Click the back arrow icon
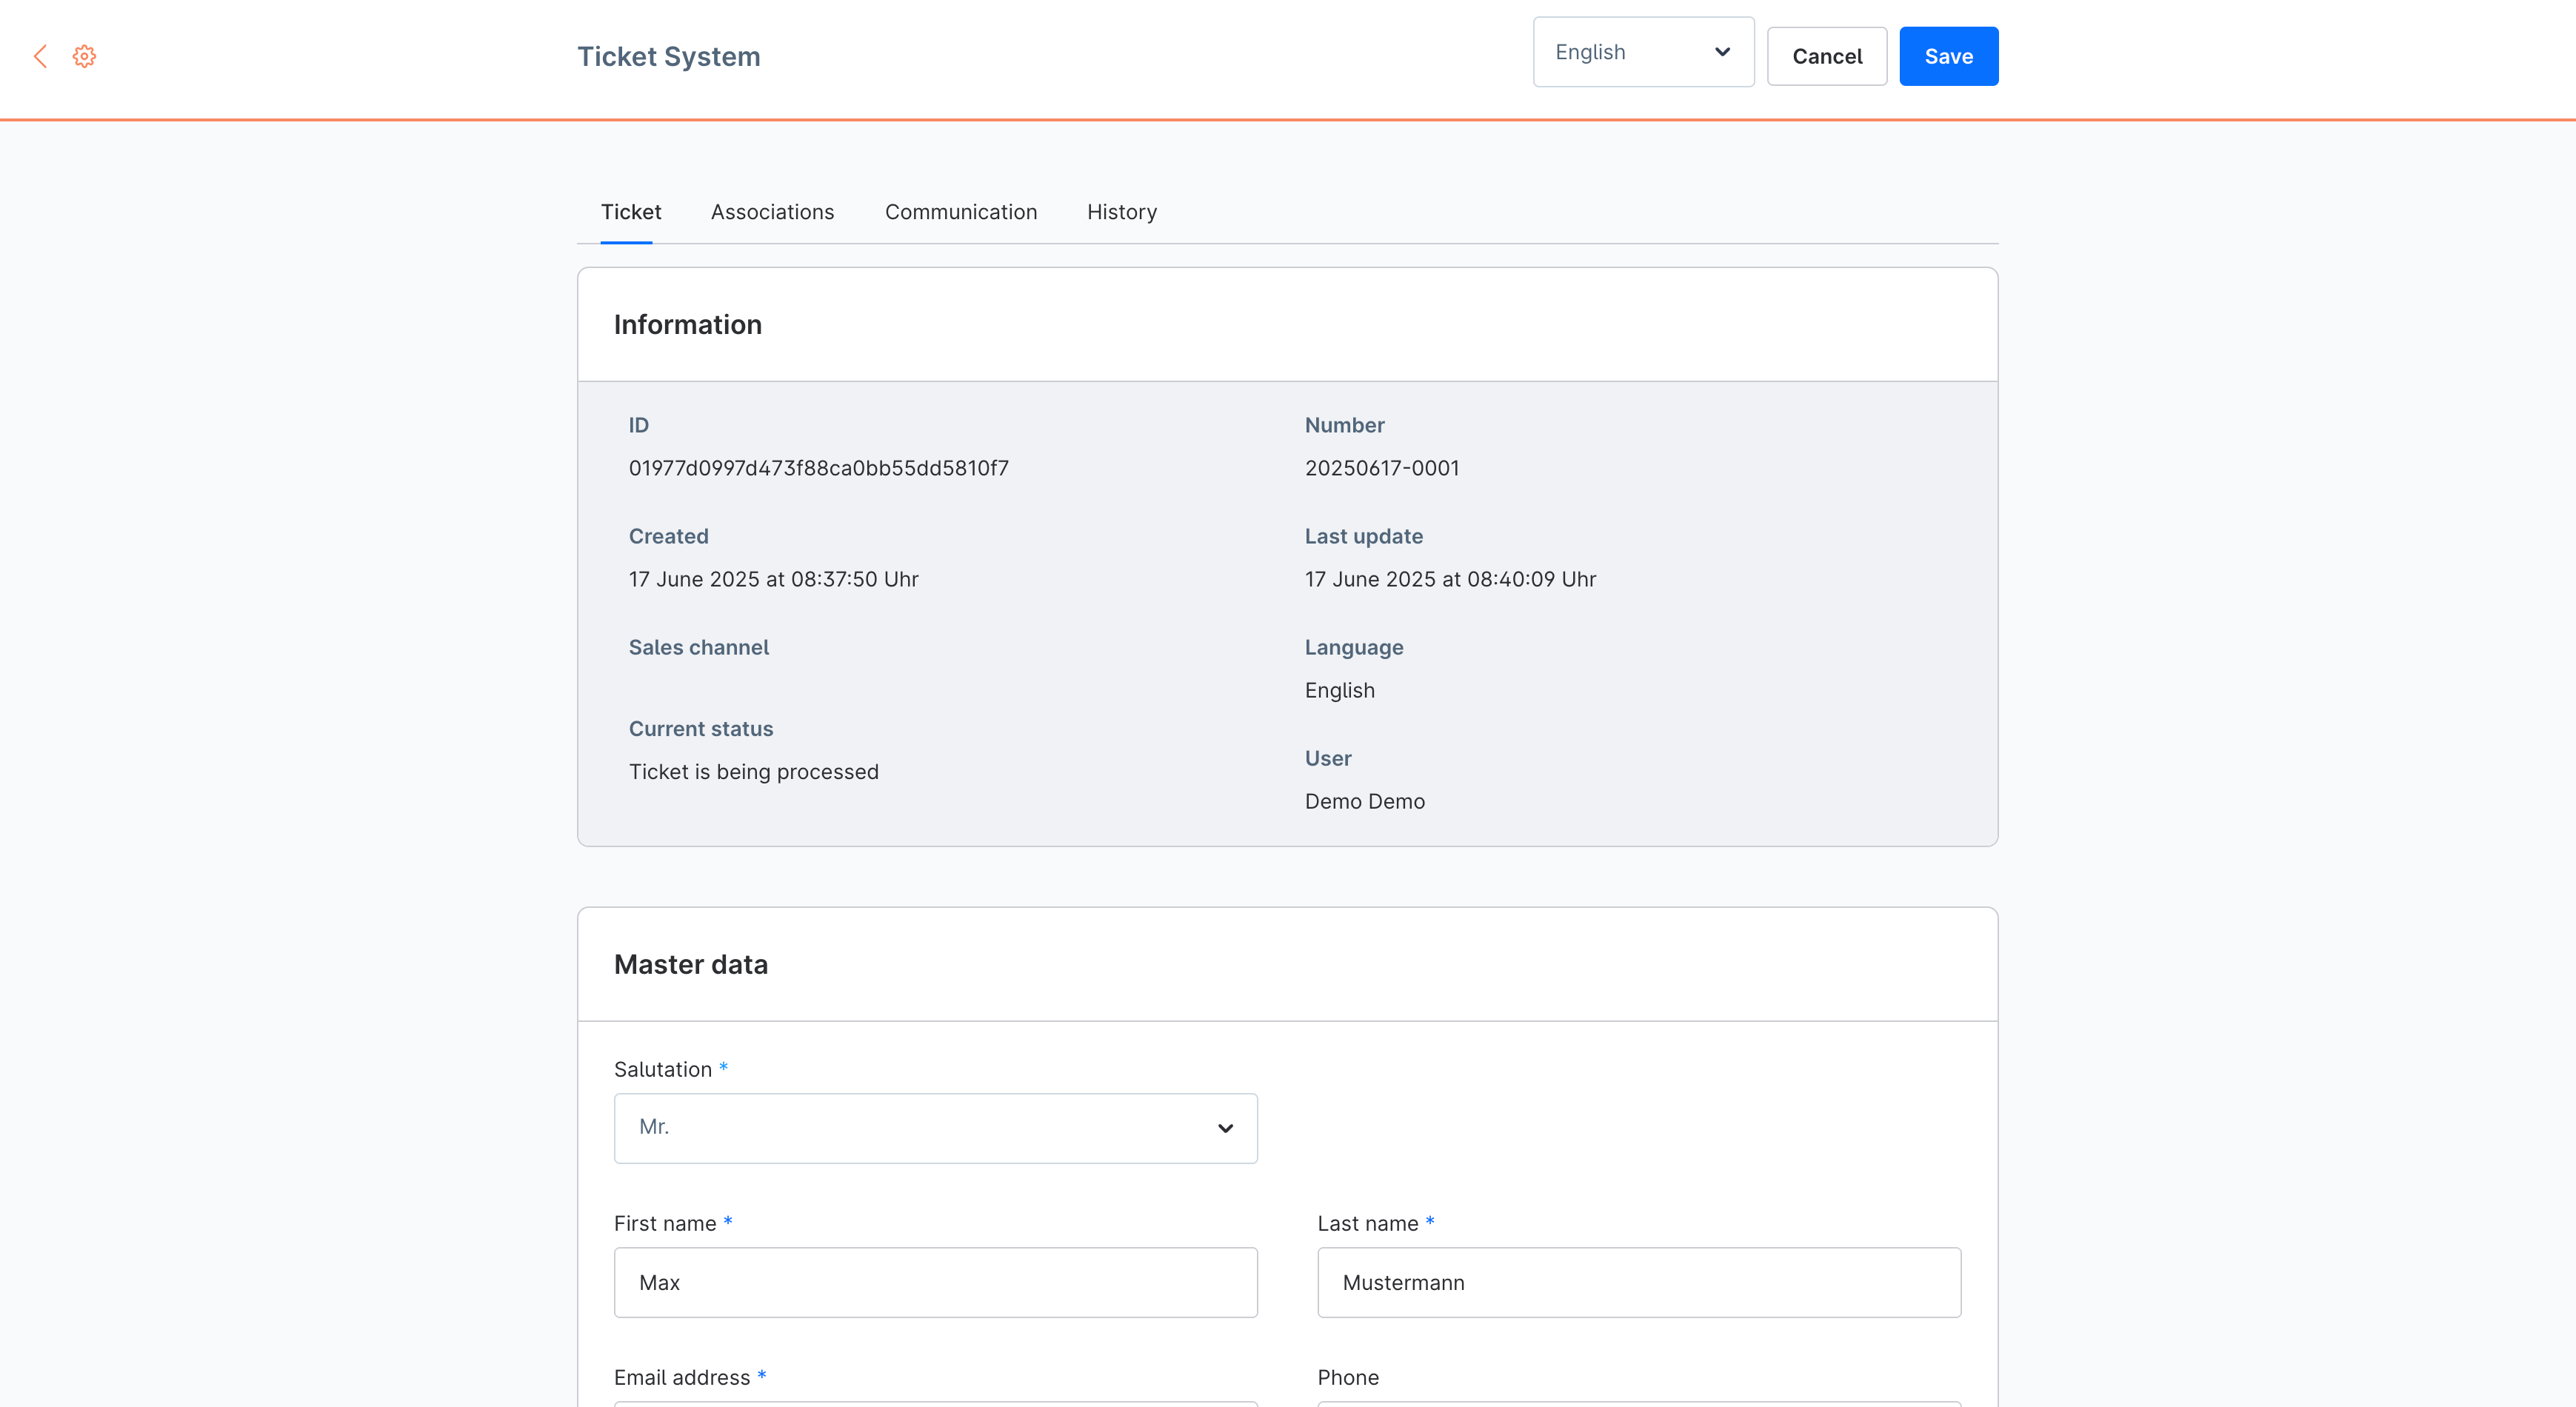2576x1407 pixels. pos(40,56)
